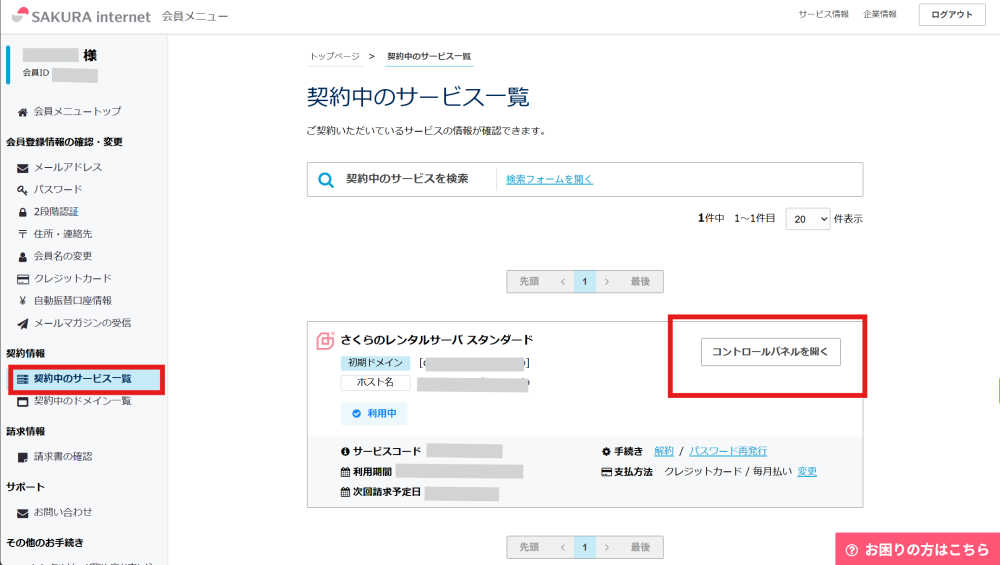Click the 解約 cancellation link

point(664,451)
